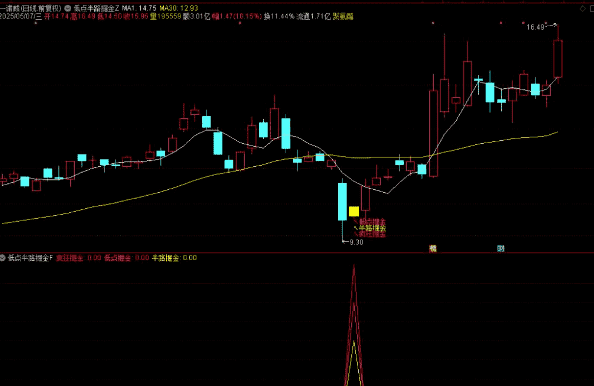Select the yellow signal candlestick
Viewport: 594px width, 386px height.
click(x=354, y=211)
